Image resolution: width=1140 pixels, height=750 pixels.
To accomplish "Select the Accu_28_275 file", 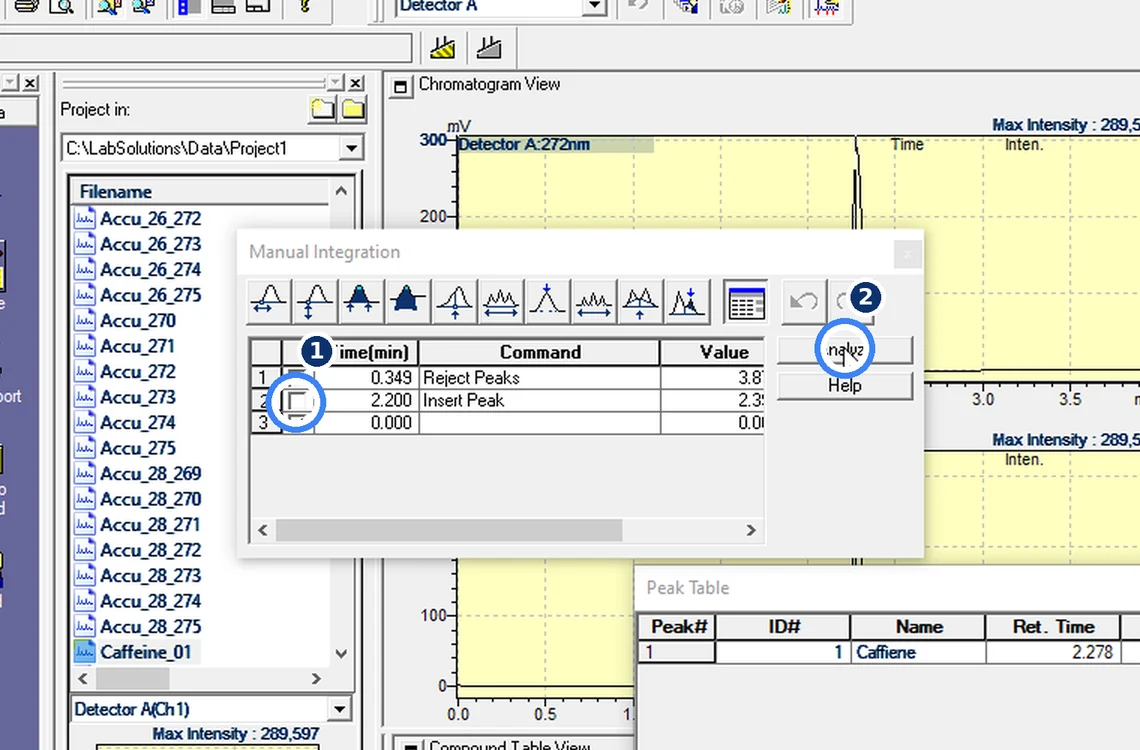I will pos(150,626).
